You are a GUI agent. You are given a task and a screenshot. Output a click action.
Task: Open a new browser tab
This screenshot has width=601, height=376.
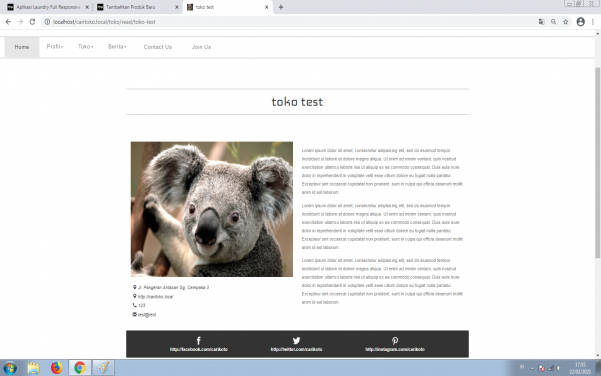[x=281, y=7]
